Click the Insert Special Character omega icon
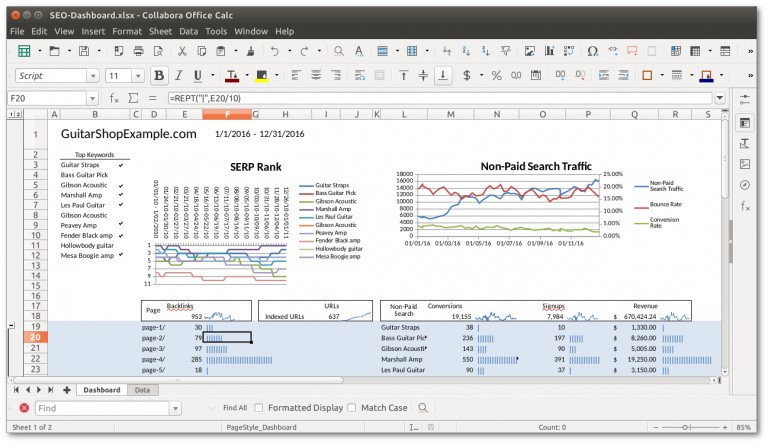The image size is (768, 444). (x=593, y=51)
